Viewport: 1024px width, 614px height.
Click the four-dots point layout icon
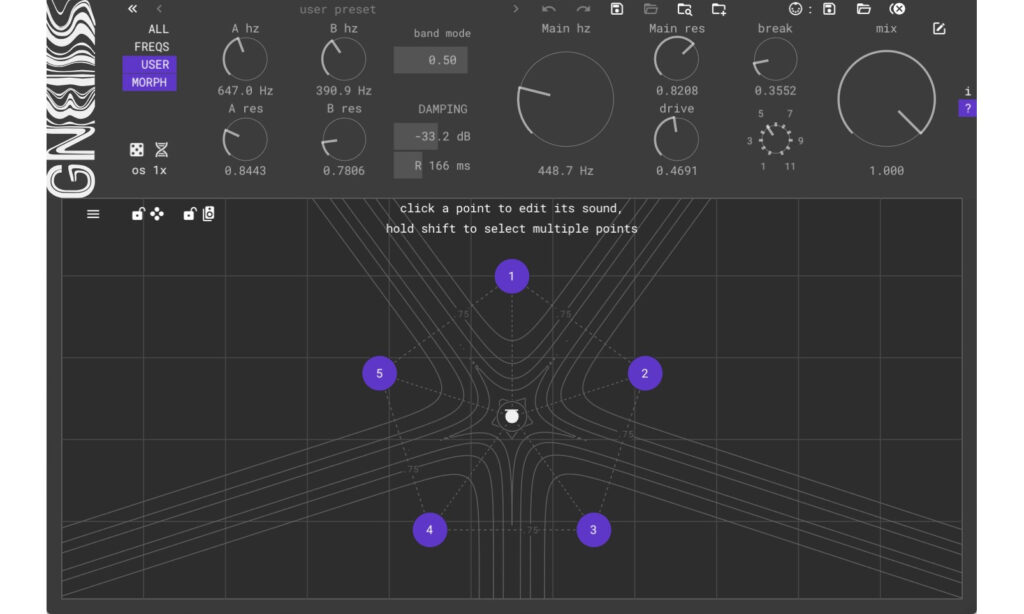click(x=157, y=214)
